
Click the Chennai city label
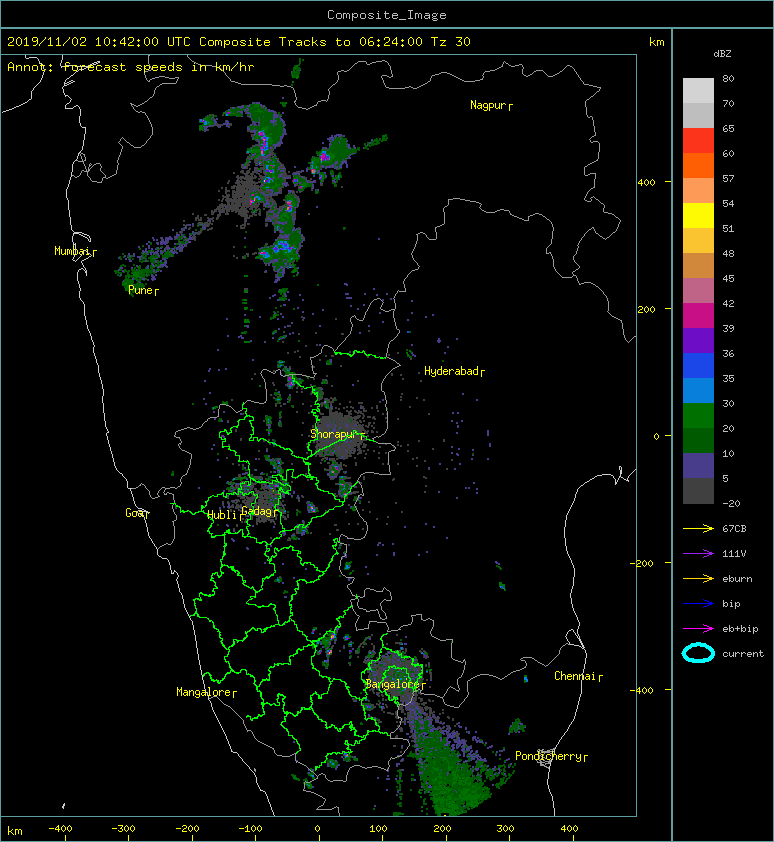(575, 676)
